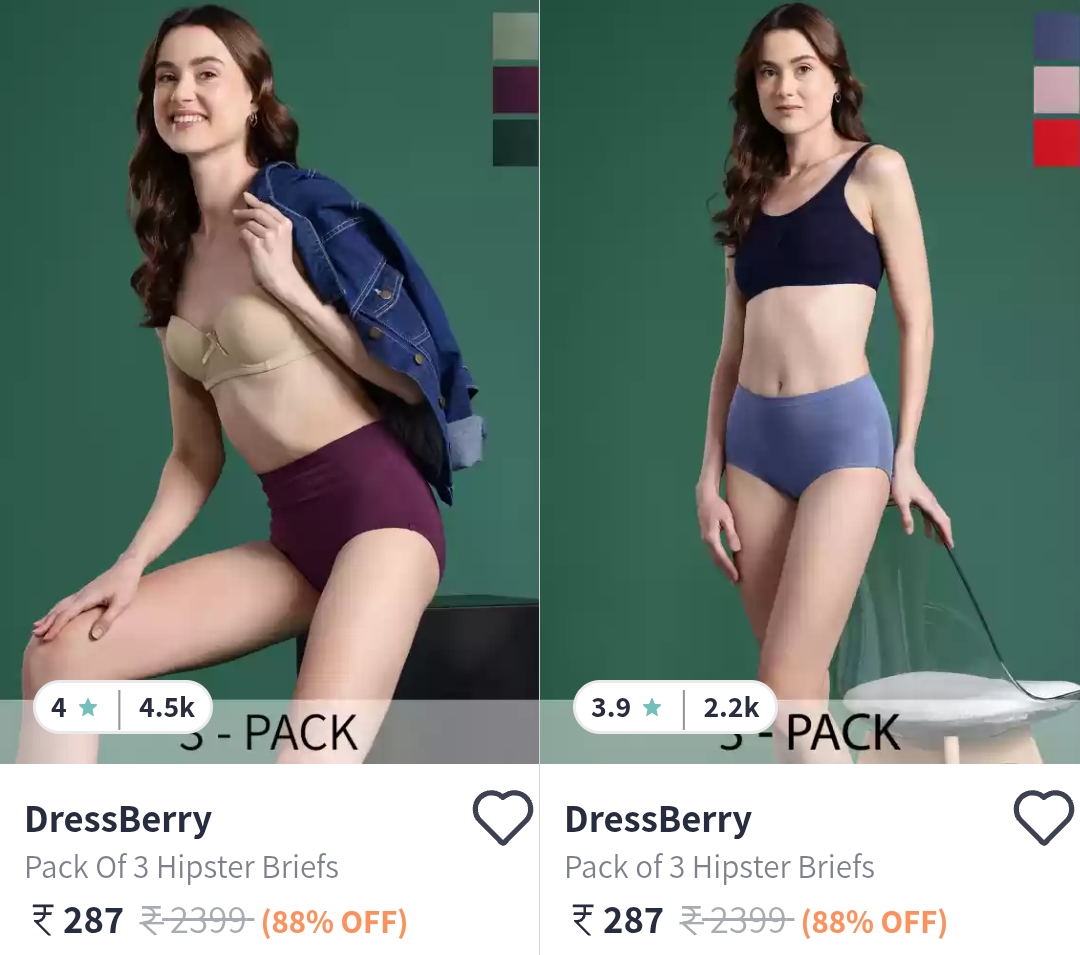Screen dimensions: 1080x955
Task: Add first DressBerry product to wishlist
Action: 502,817
